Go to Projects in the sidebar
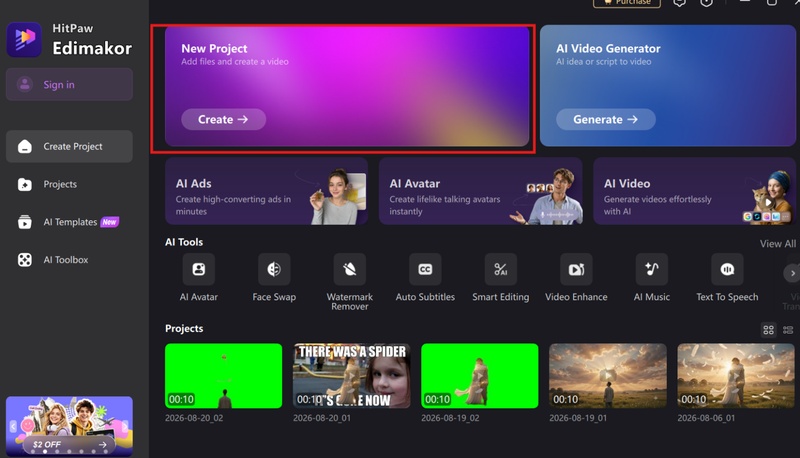Screen dimensions: 800x458 (x=69, y=184)
